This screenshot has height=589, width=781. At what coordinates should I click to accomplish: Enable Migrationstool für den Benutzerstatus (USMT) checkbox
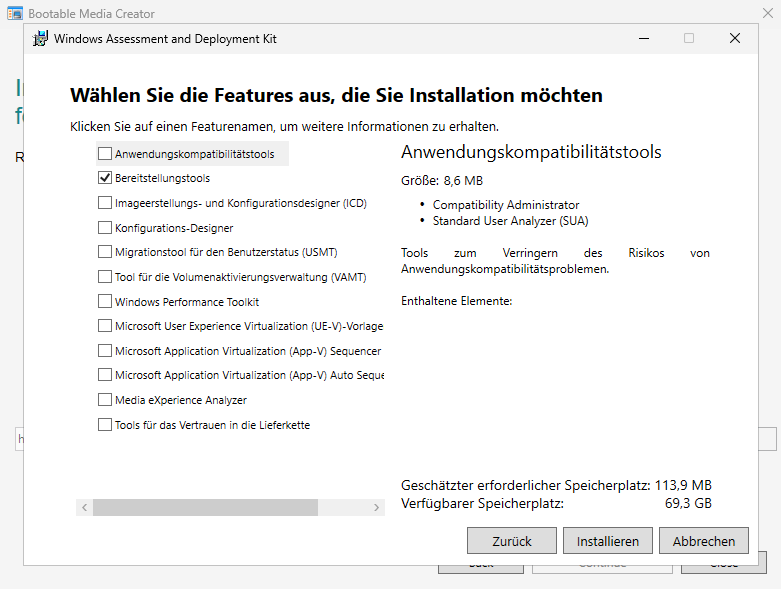[105, 252]
